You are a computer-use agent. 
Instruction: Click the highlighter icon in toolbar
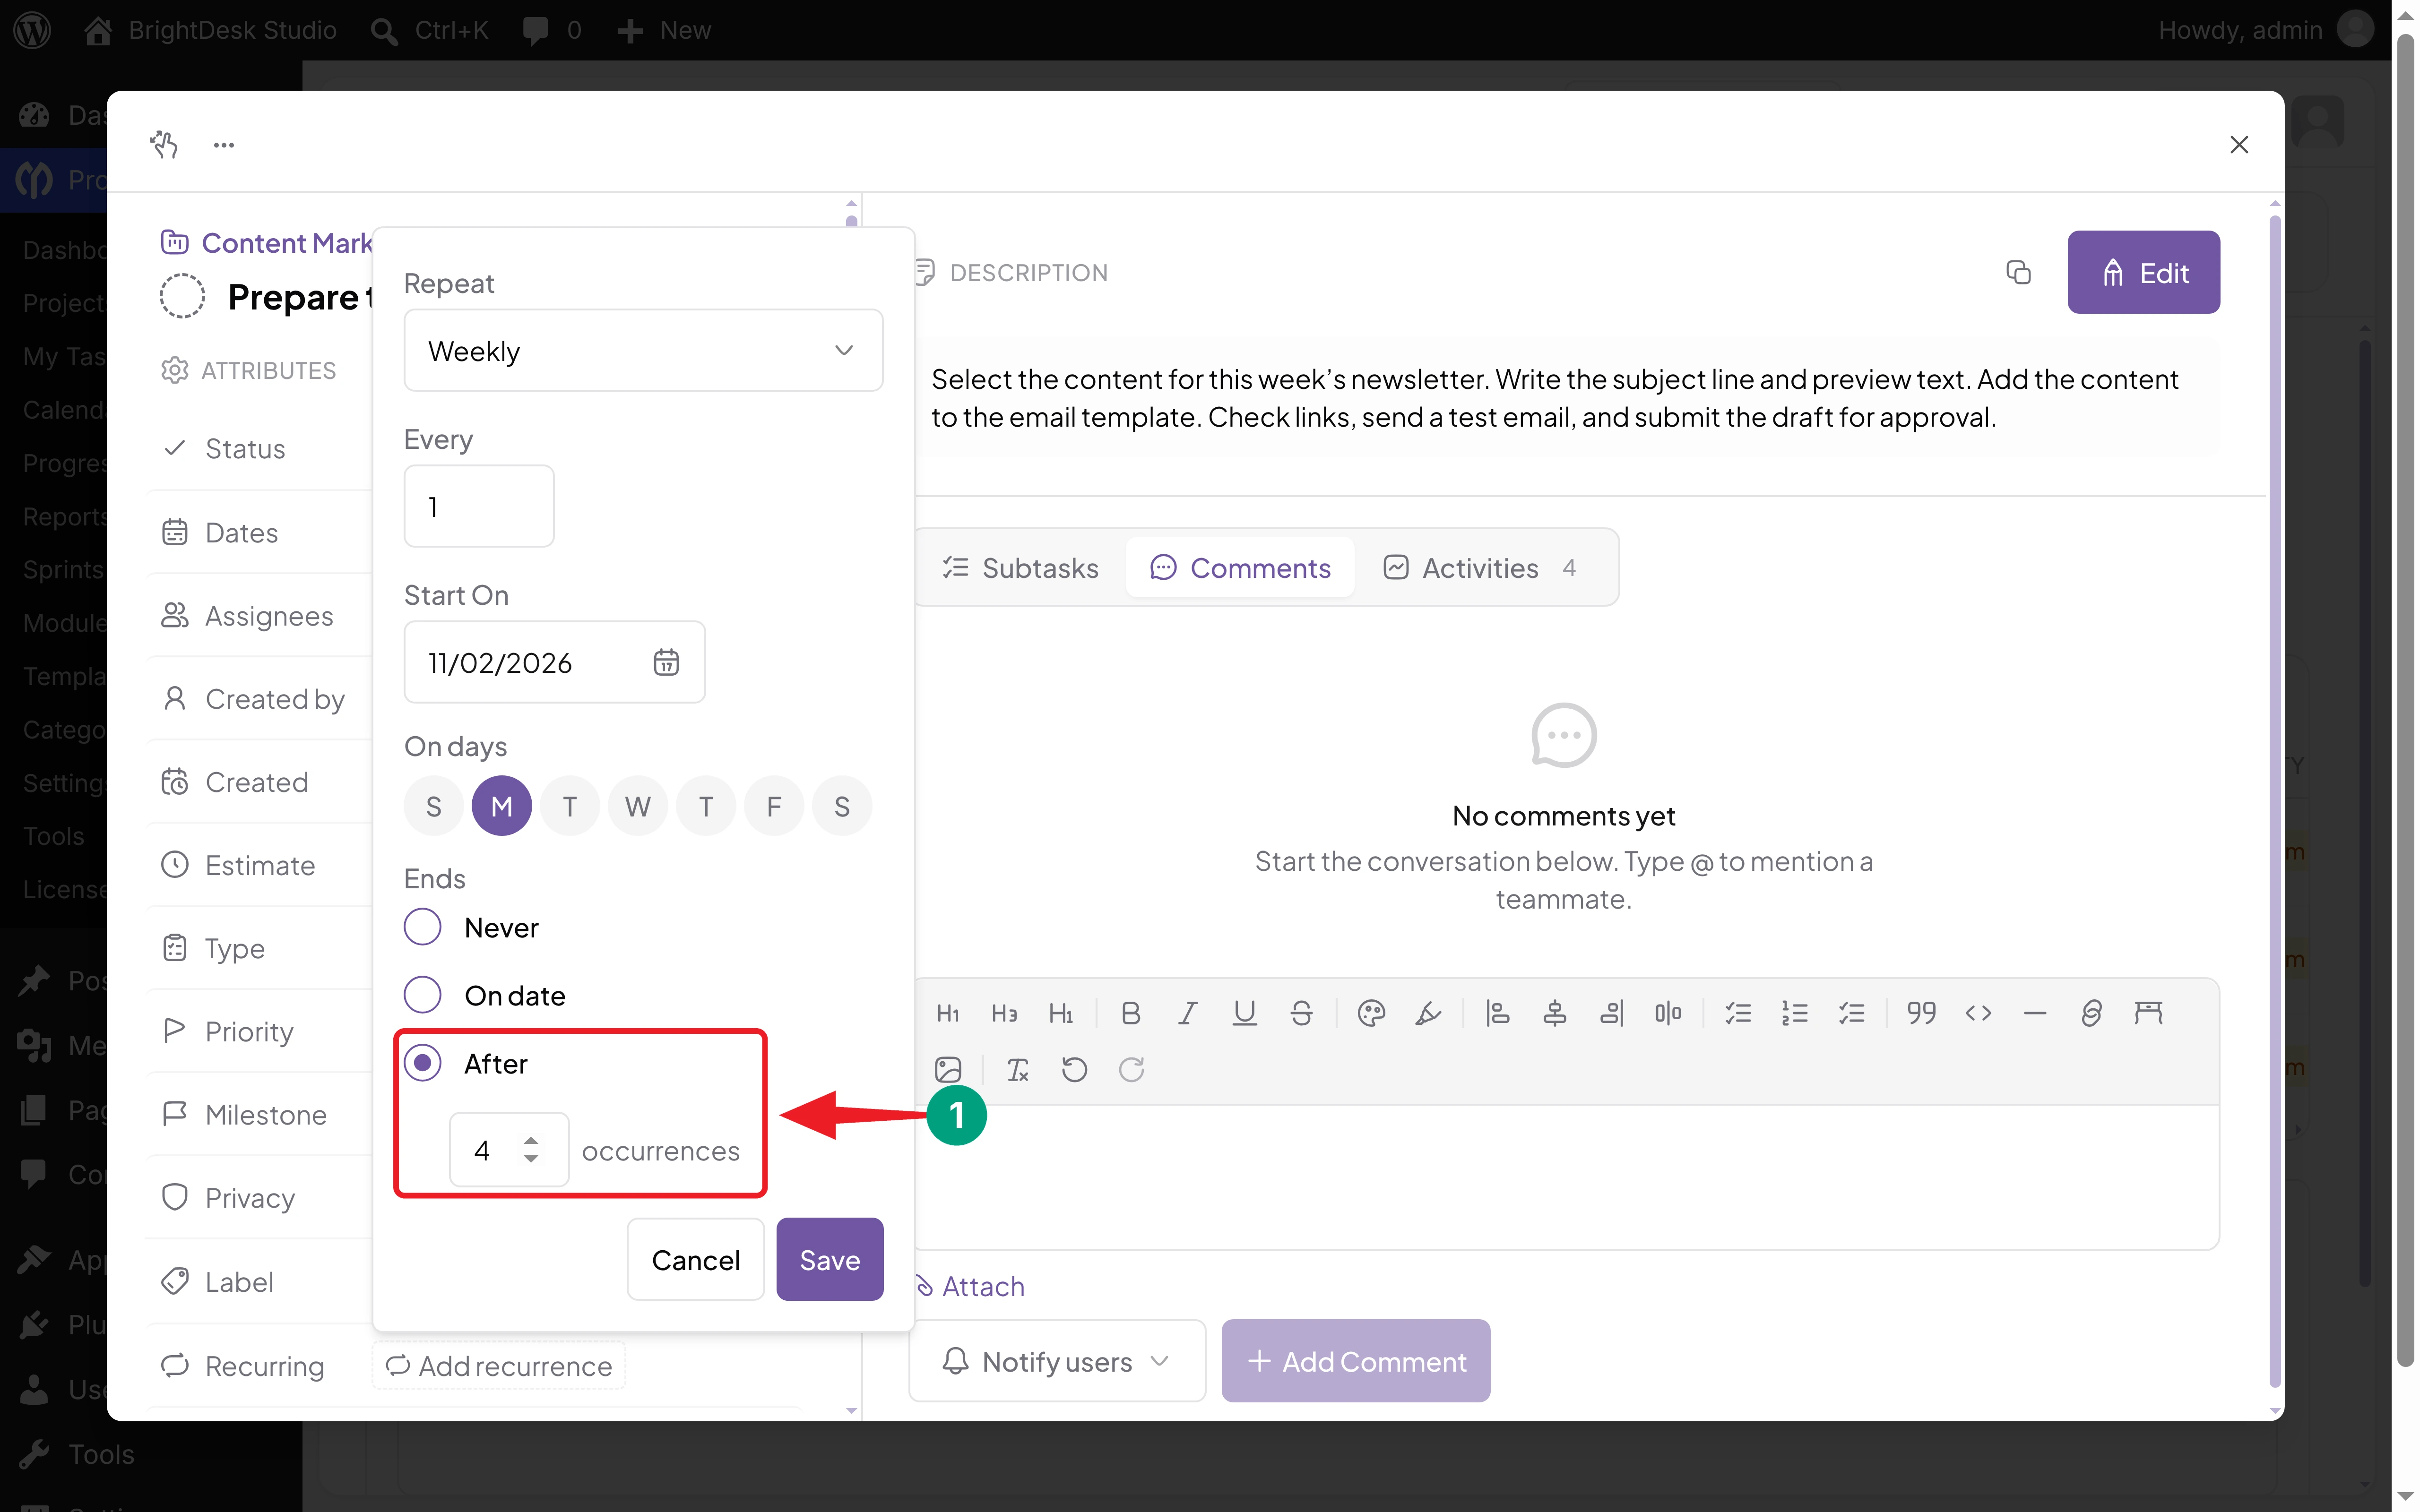coord(1428,1013)
